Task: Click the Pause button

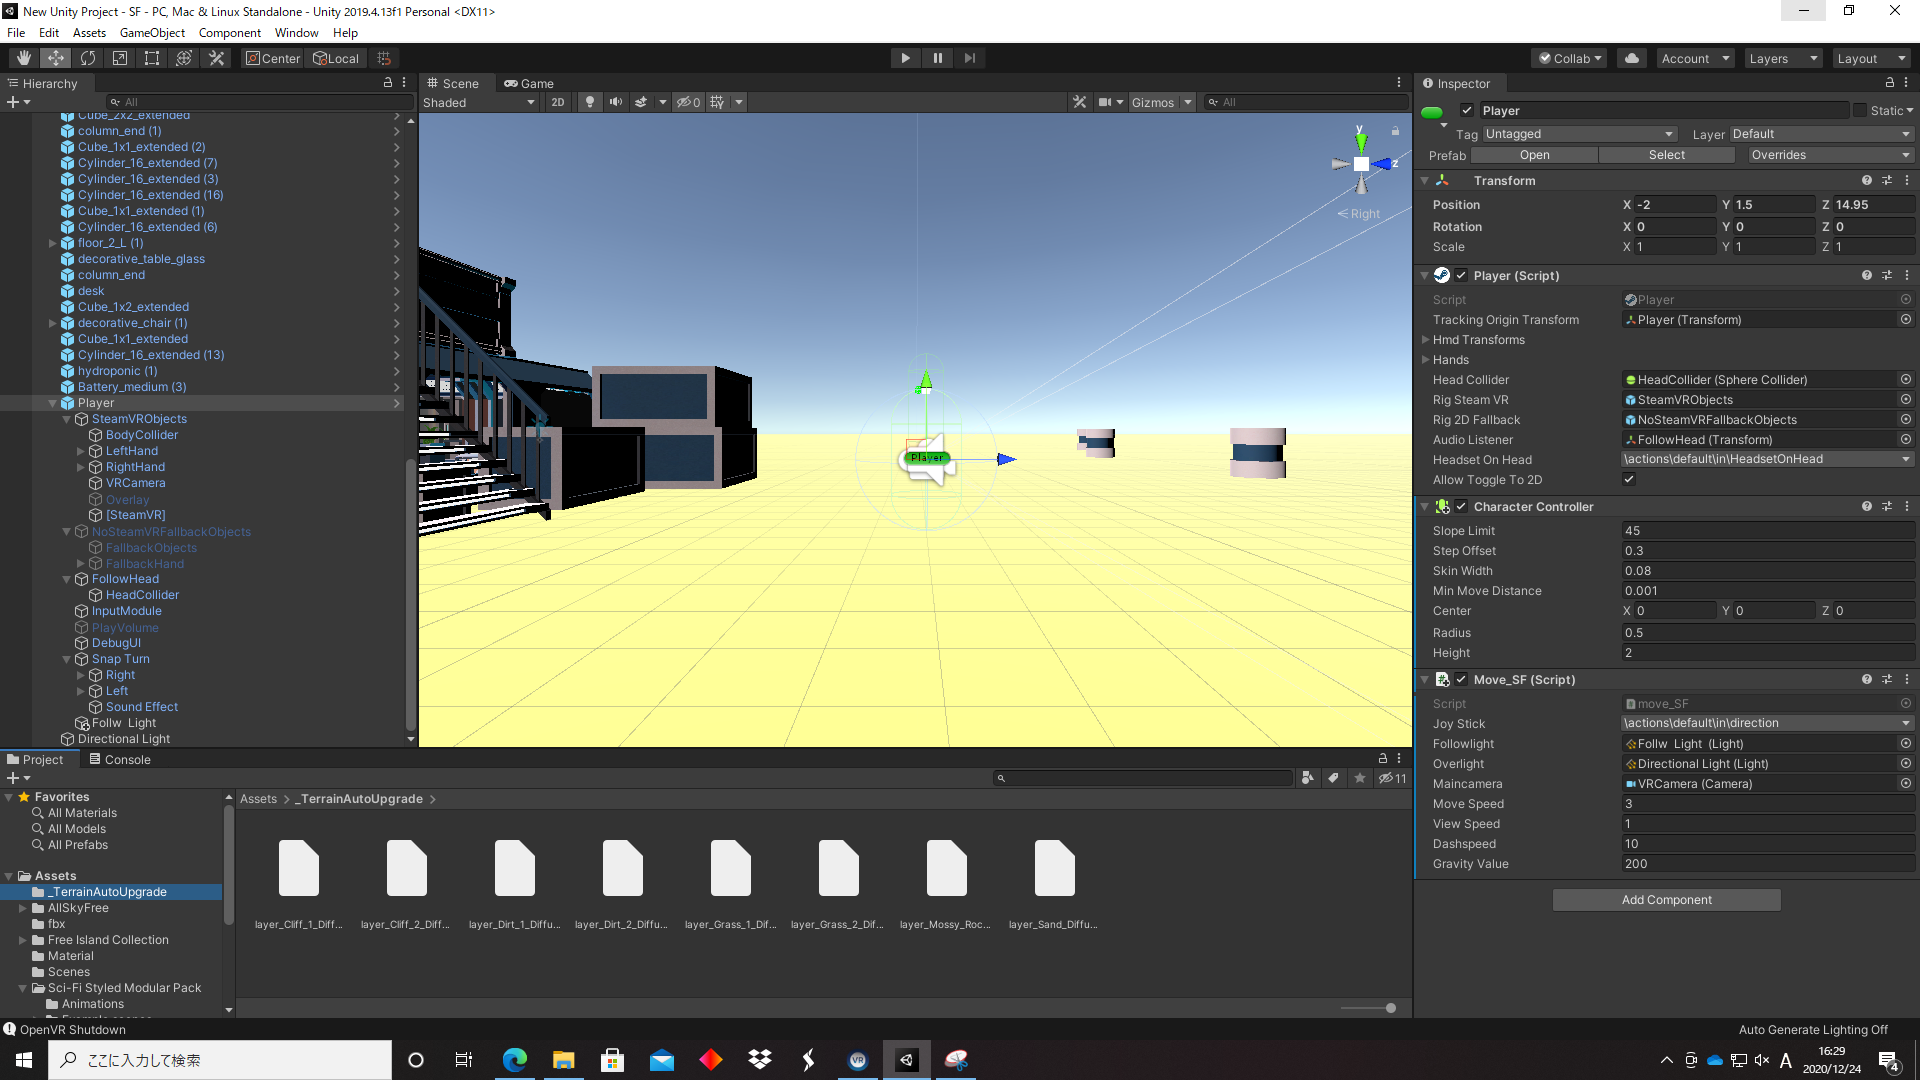Action: pyautogui.click(x=937, y=58)
